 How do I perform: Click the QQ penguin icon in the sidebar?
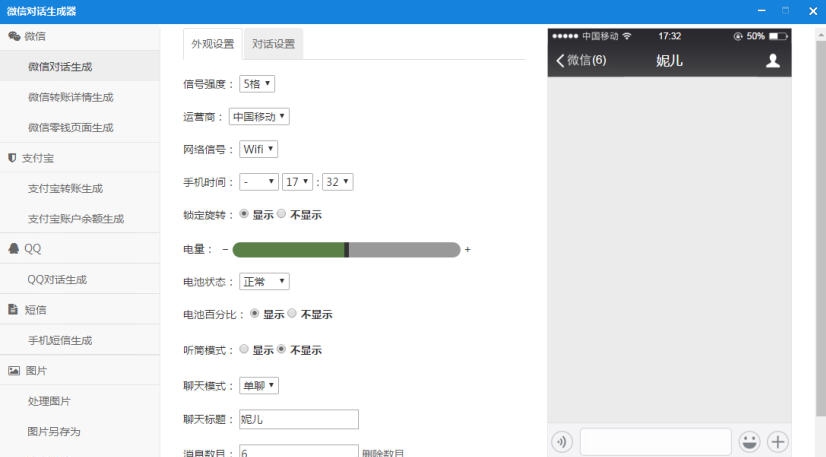coord(14,249)
